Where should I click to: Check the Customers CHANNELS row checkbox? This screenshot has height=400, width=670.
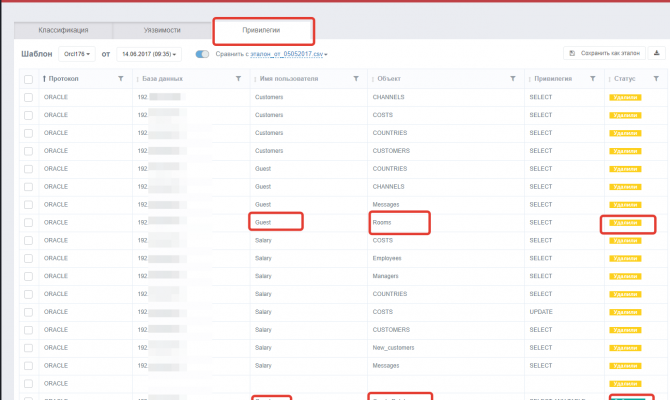pyautogui.click(x=29, y=97)
